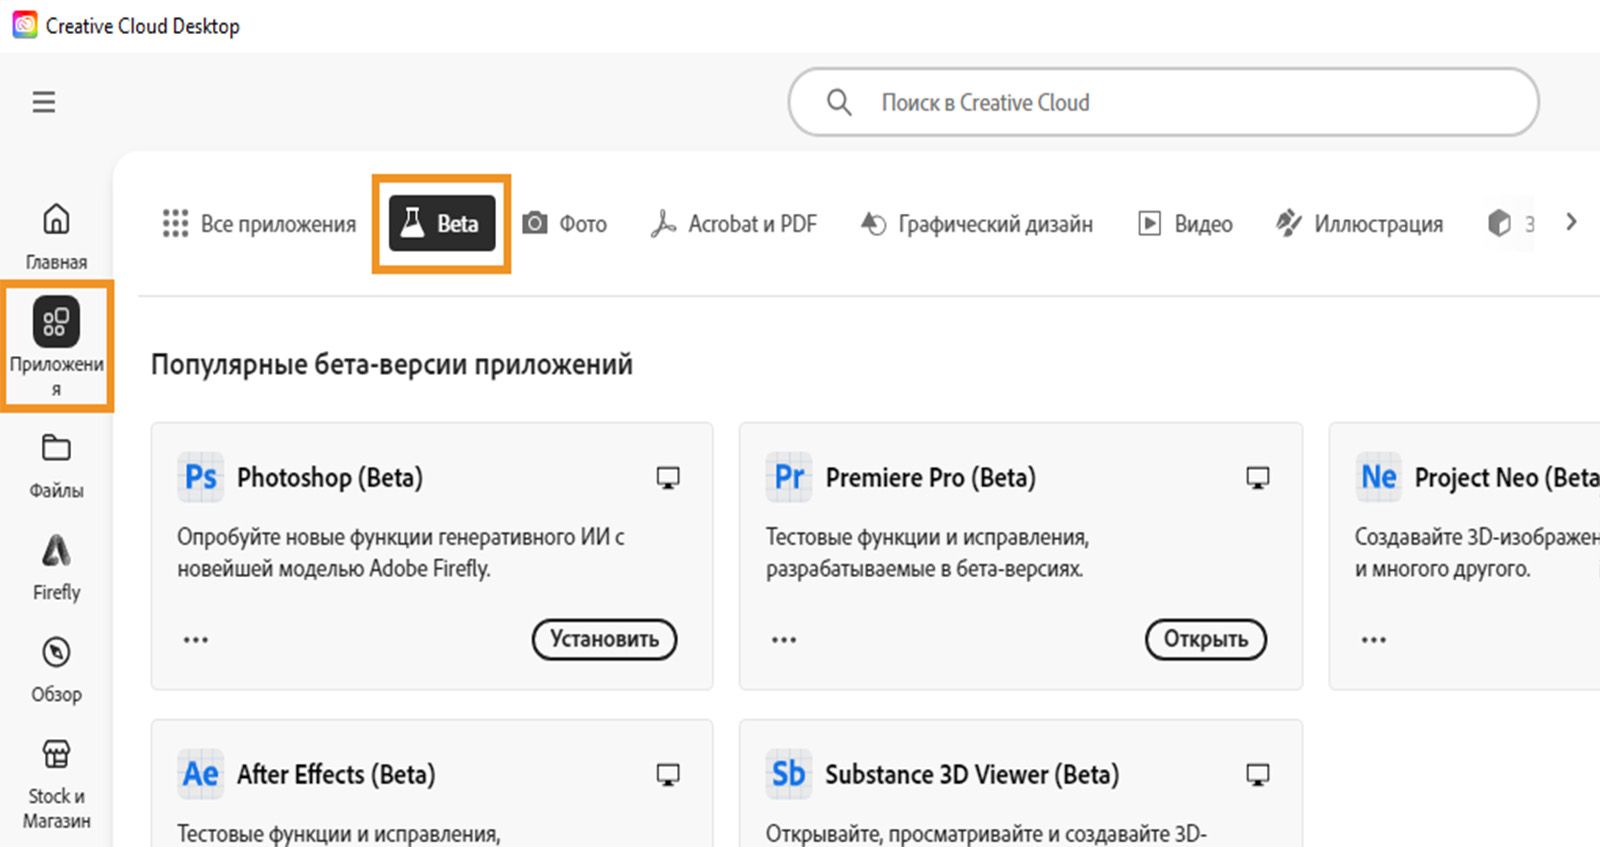Select the Графический дизайн tab
This screenshot has height=847, width=1600.
point(976,223)
